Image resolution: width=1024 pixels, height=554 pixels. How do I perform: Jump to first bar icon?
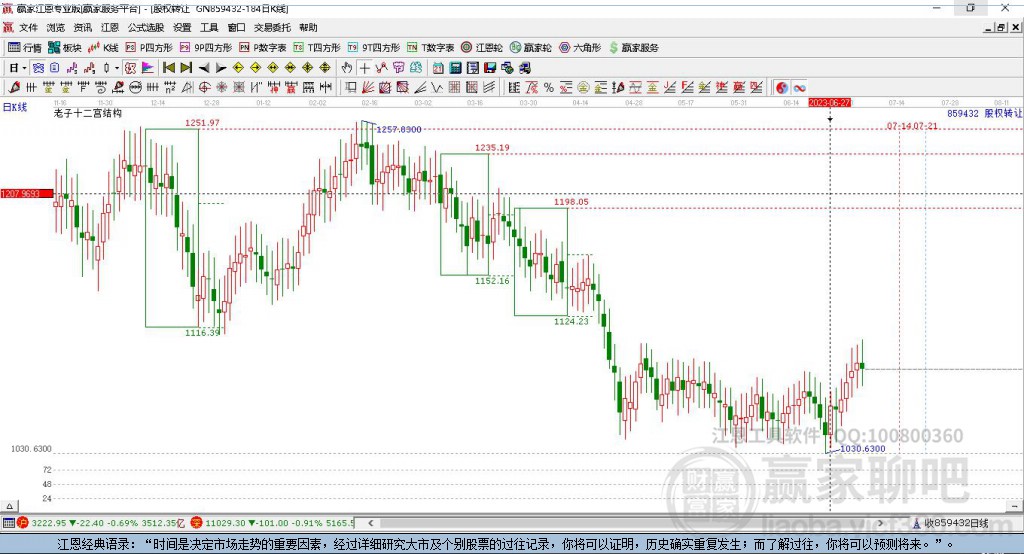click(x=168, y=68)
